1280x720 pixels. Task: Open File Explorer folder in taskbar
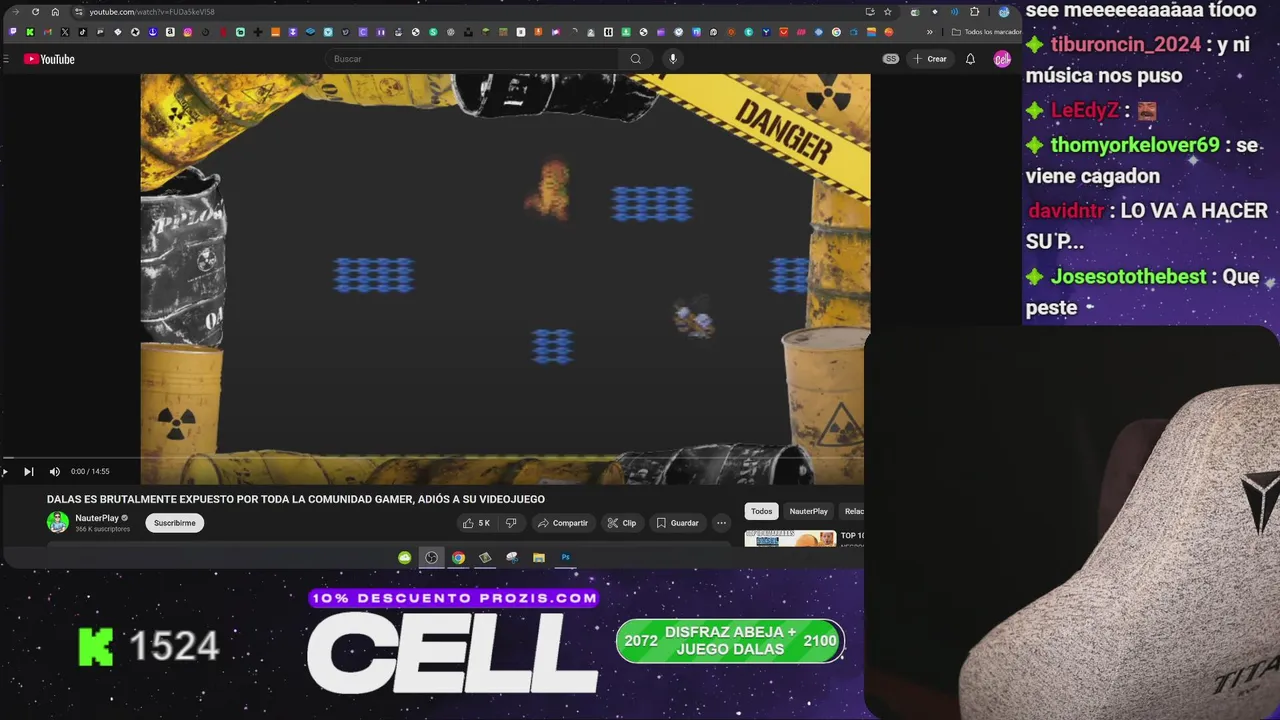pyautogui.click(x=539, y=558)
